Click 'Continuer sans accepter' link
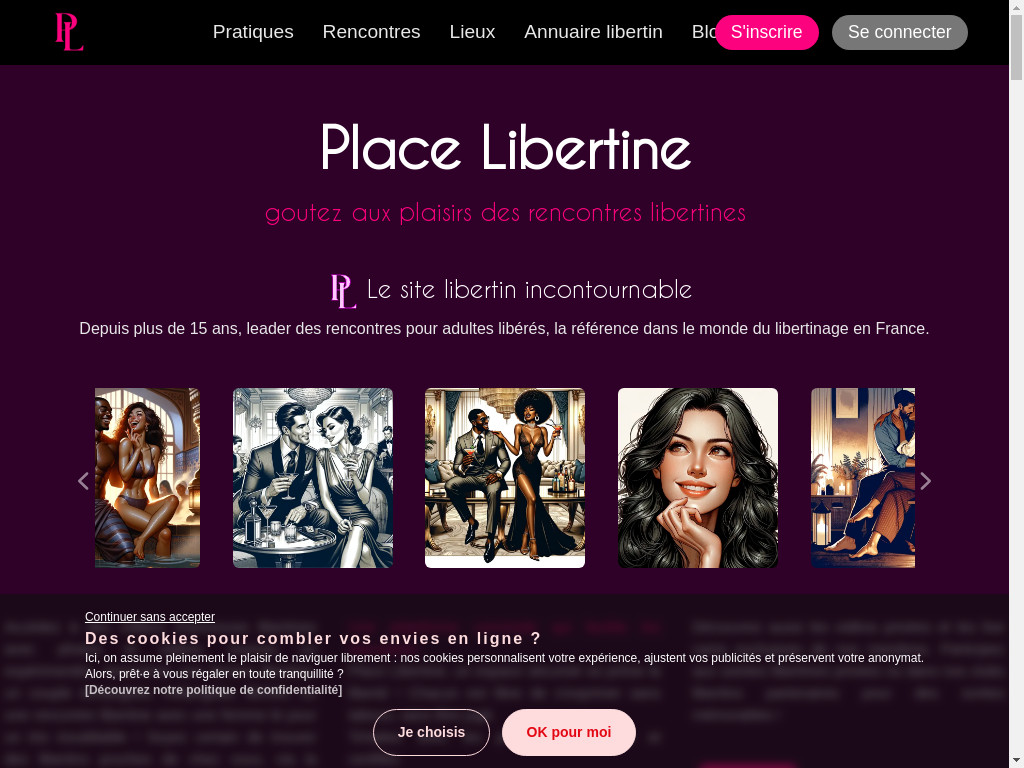 coord(150,616)
